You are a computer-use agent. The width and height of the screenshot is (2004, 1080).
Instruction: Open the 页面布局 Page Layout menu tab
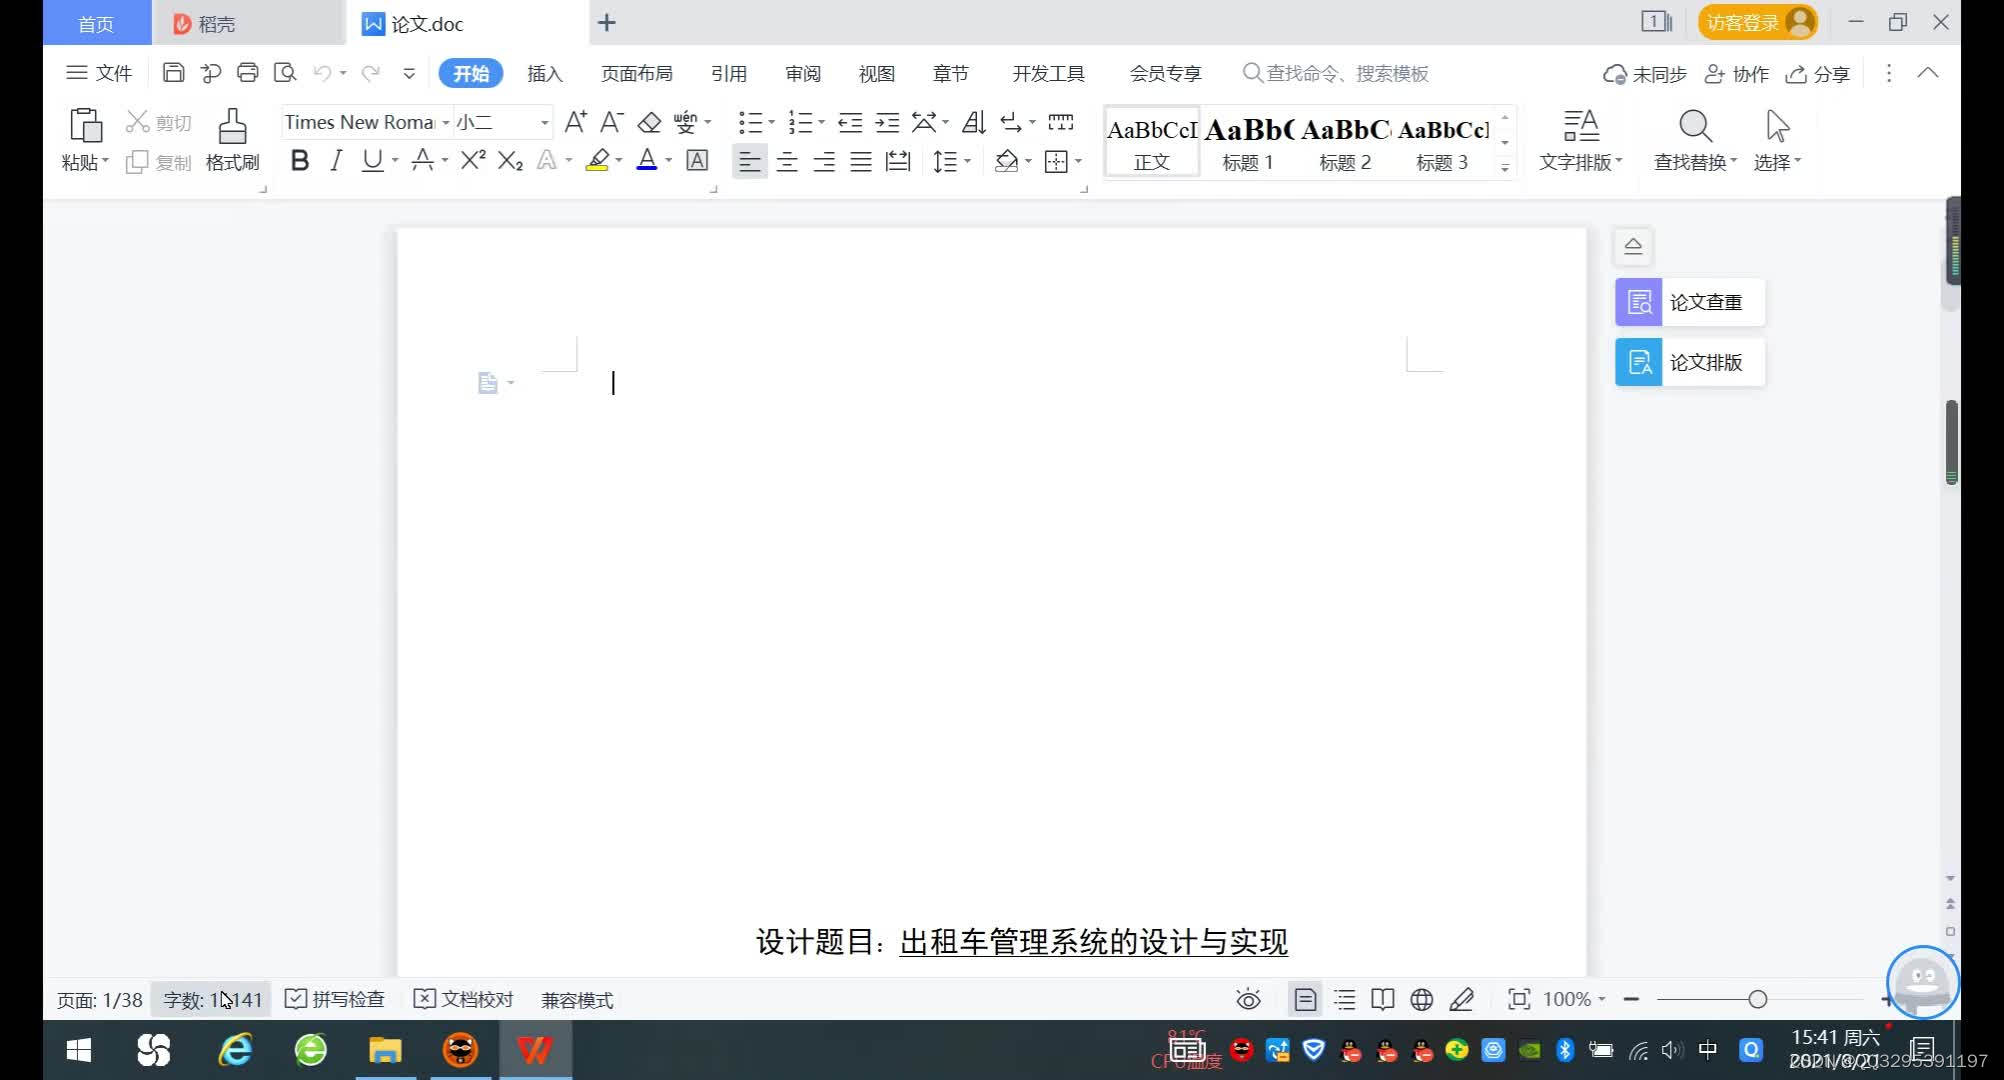(636, 73)
